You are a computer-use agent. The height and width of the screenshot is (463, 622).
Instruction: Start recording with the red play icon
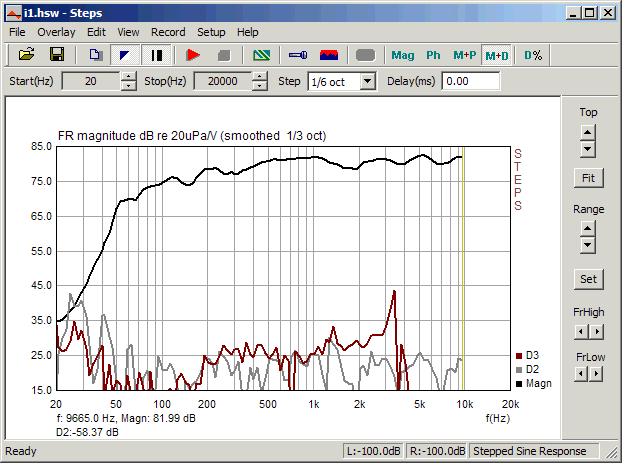pos(193,54)
